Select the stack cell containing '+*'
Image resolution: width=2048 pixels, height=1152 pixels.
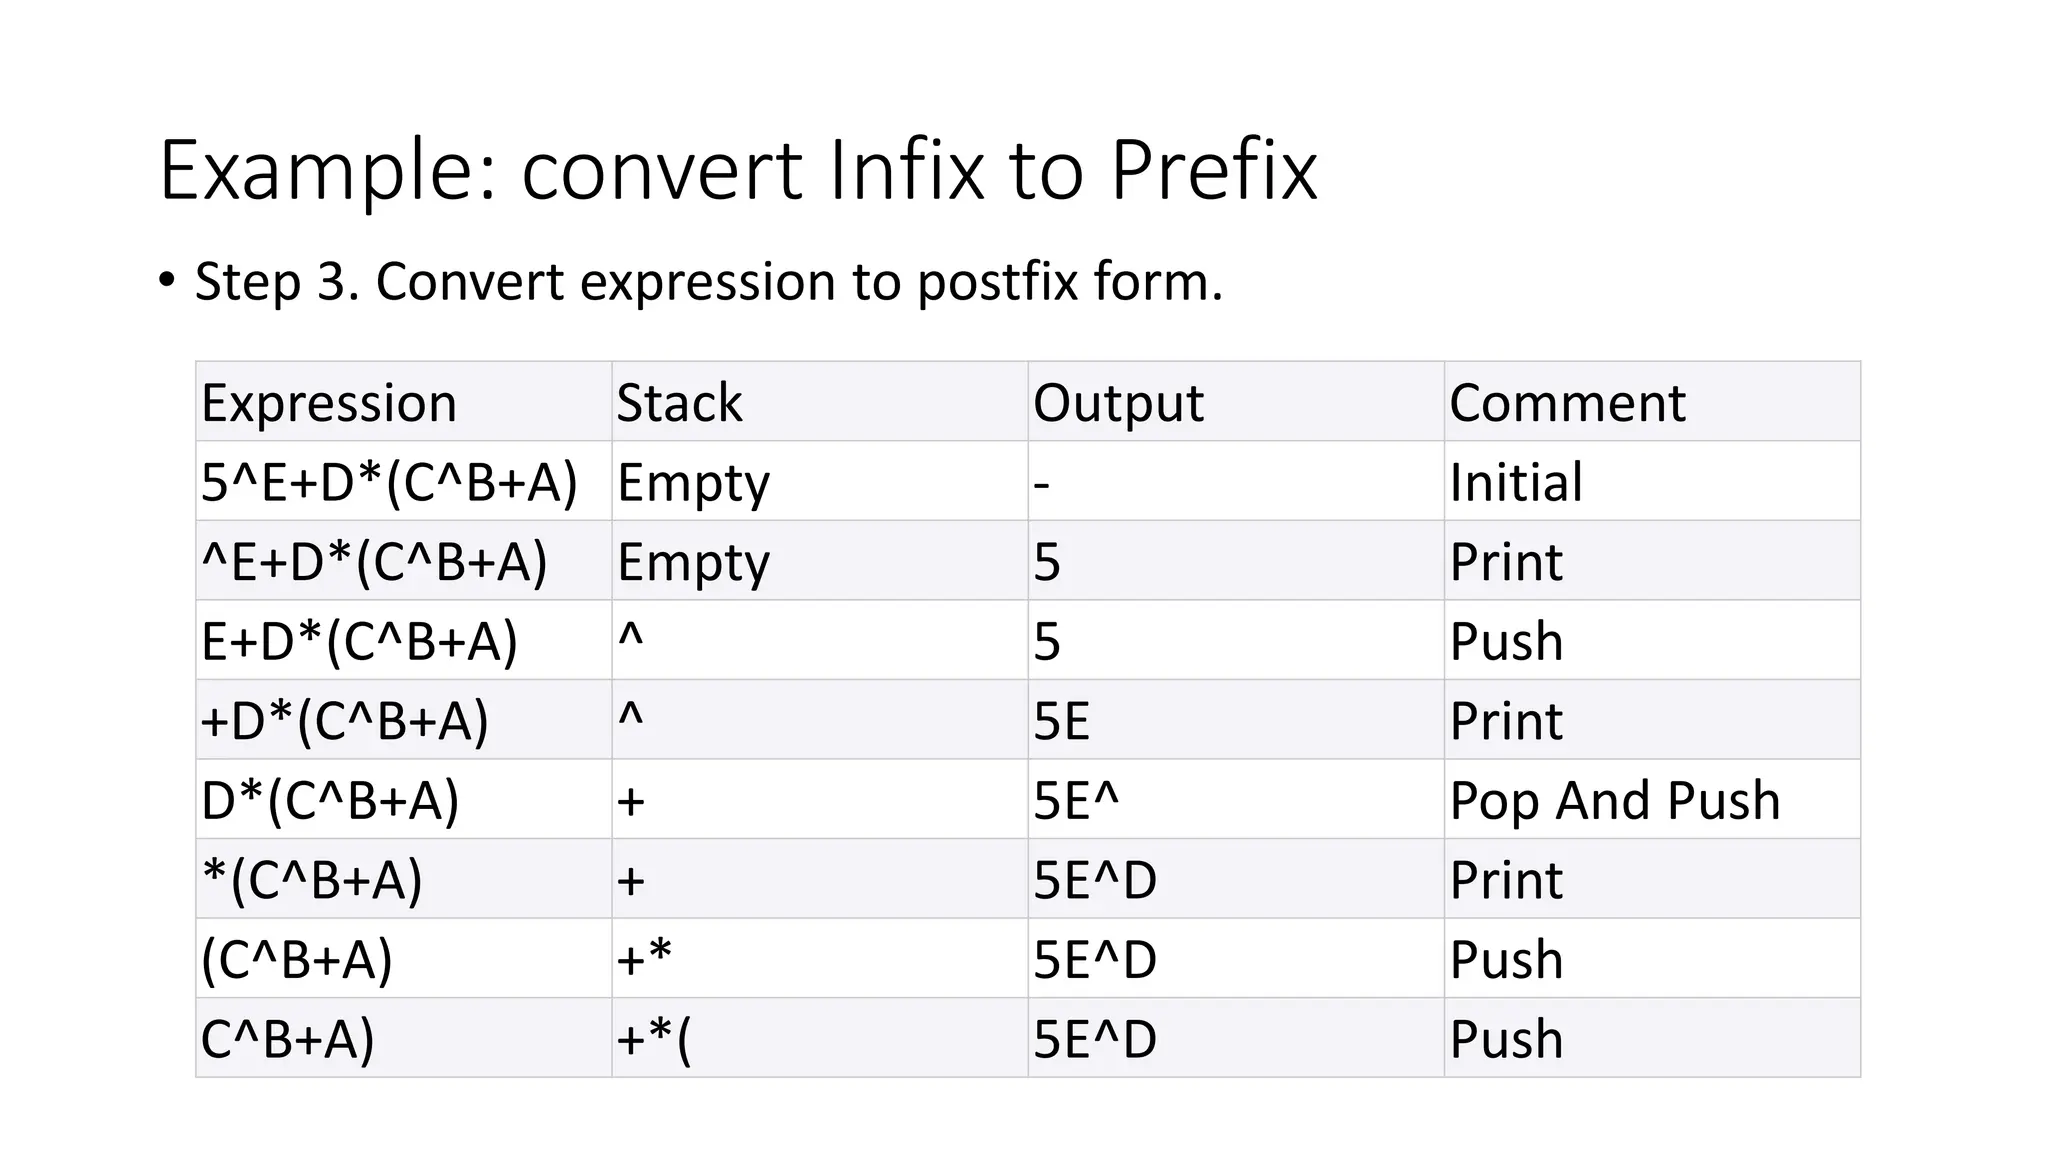point(820,958)
